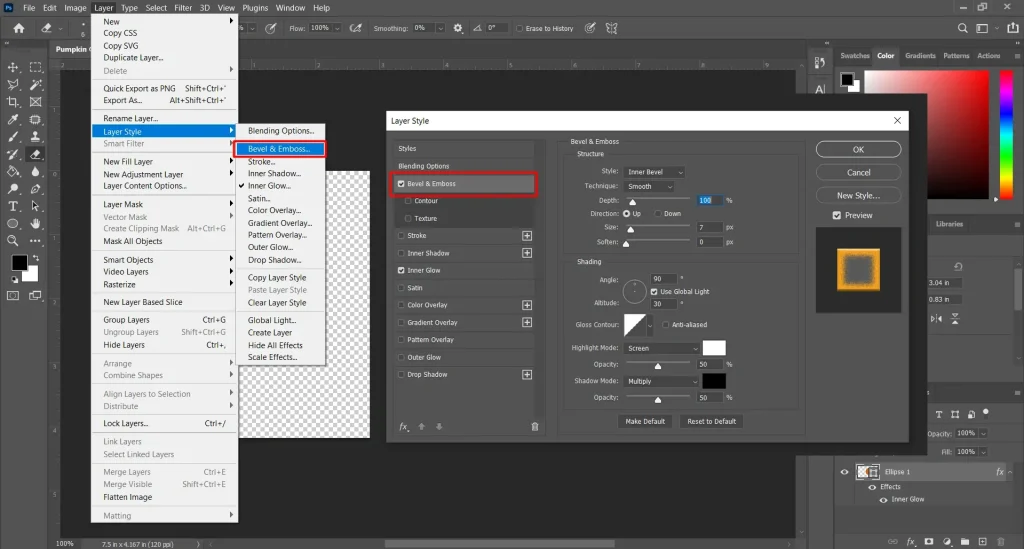Click Cancel in Layer Style dialog
This screenshot has width=1024, height=549.
[858, 172]
